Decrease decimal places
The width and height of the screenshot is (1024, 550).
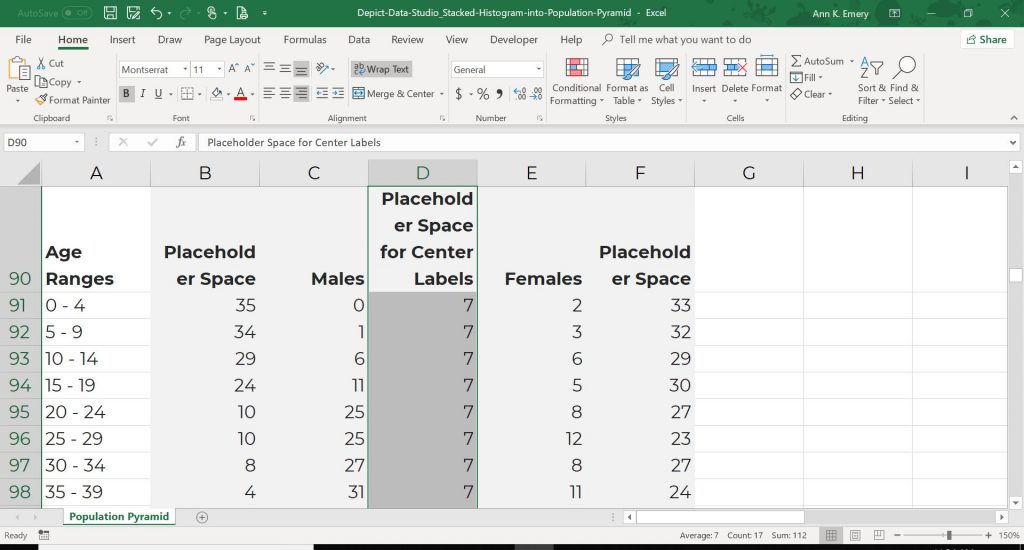536,94
